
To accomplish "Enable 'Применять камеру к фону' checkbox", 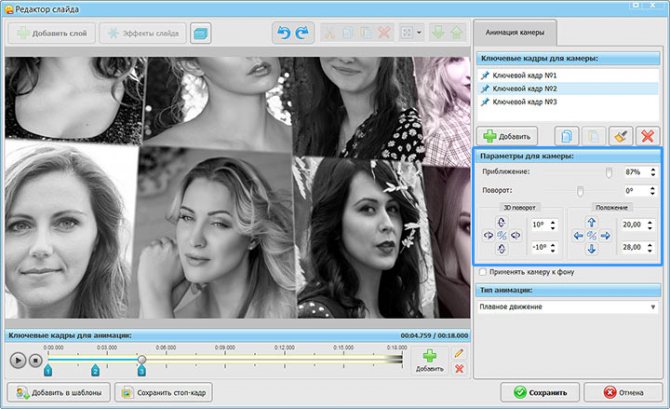I will click(x=484, y=272).
